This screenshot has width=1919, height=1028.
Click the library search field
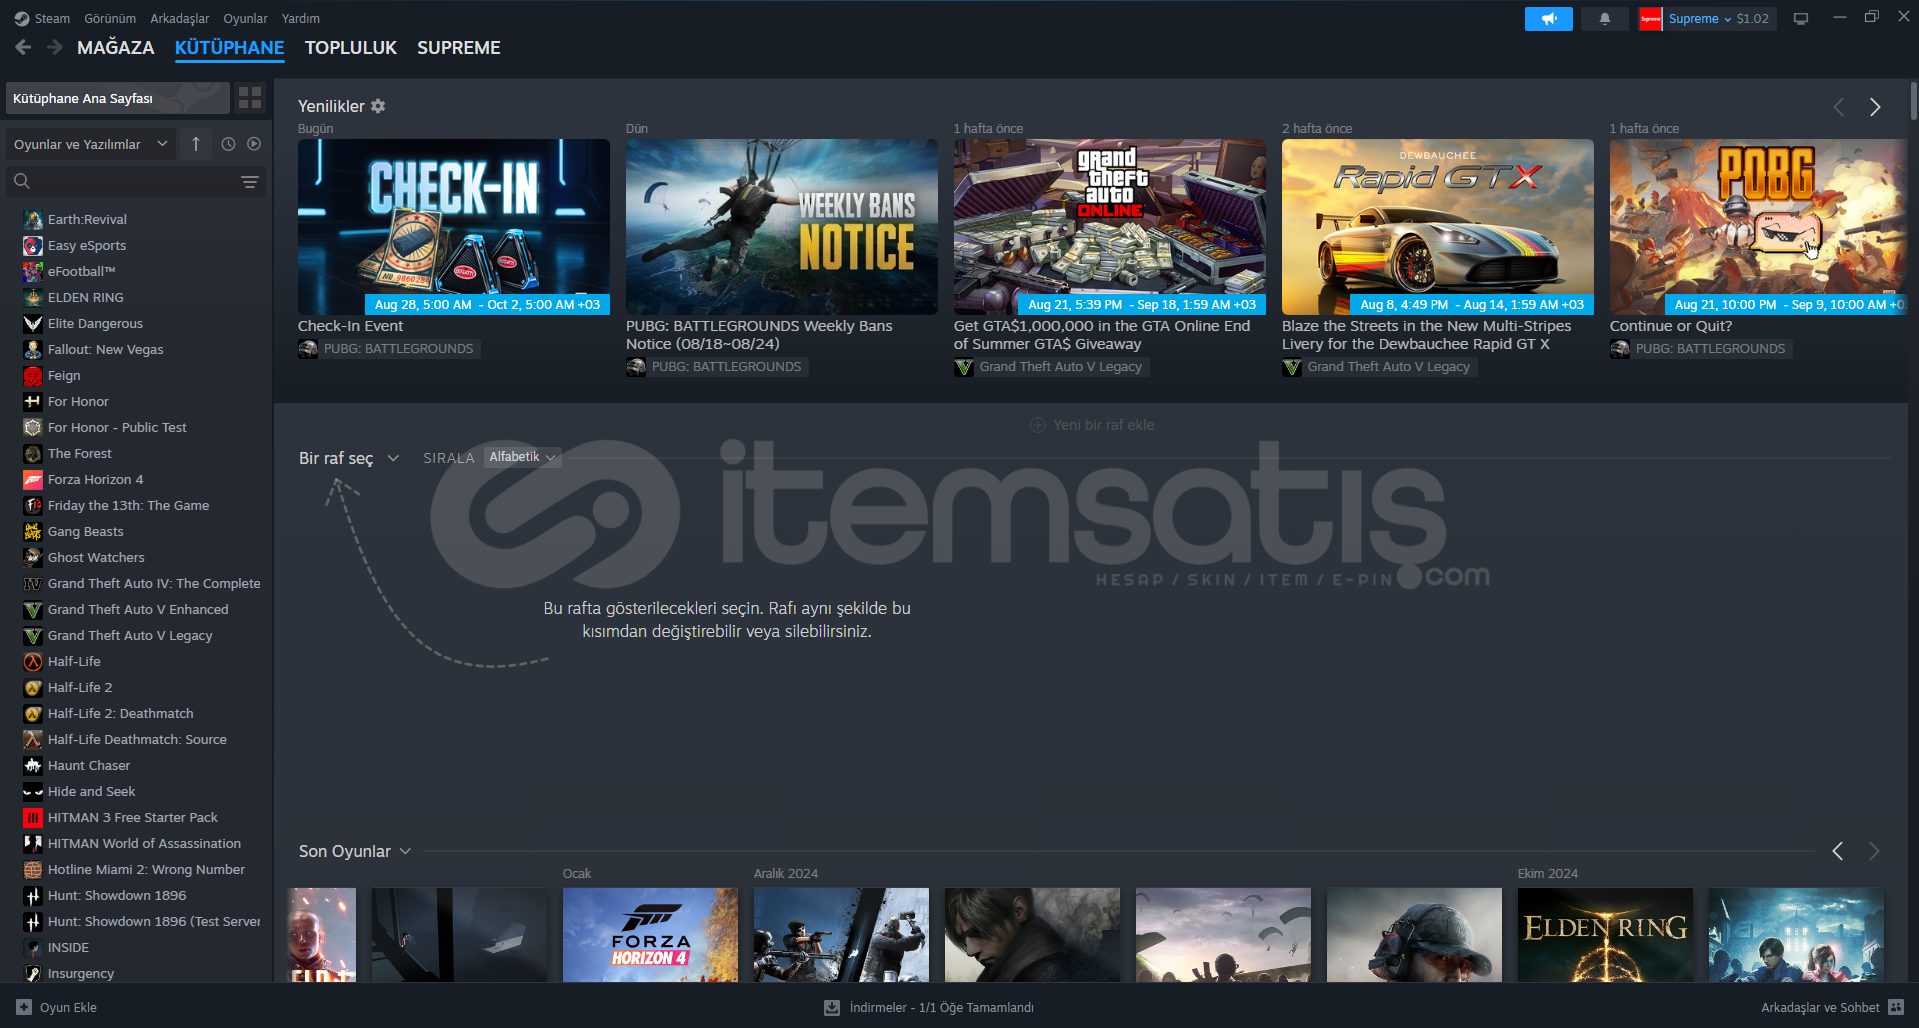[135, 181]
